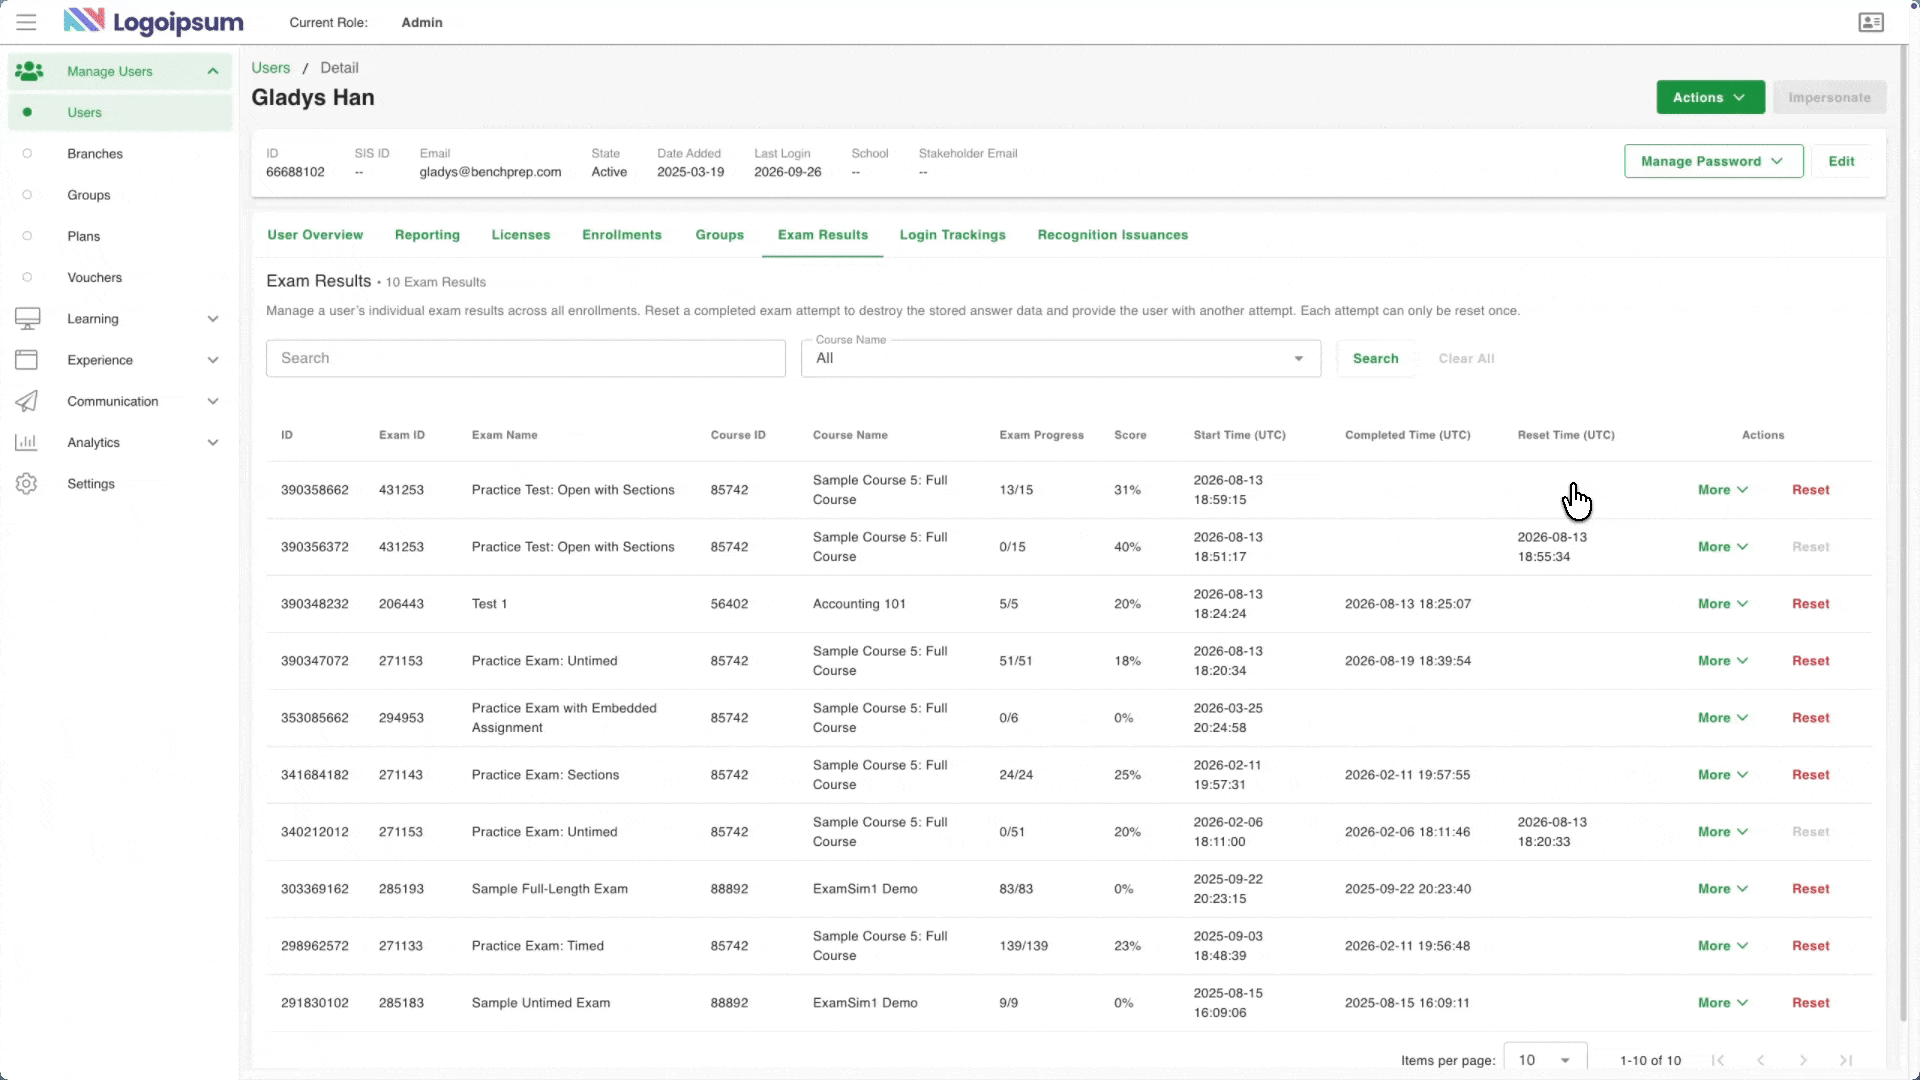The image size is (1920, 1080).
Task: Switch to the User Overview tab
Action: tap(315, 235)
